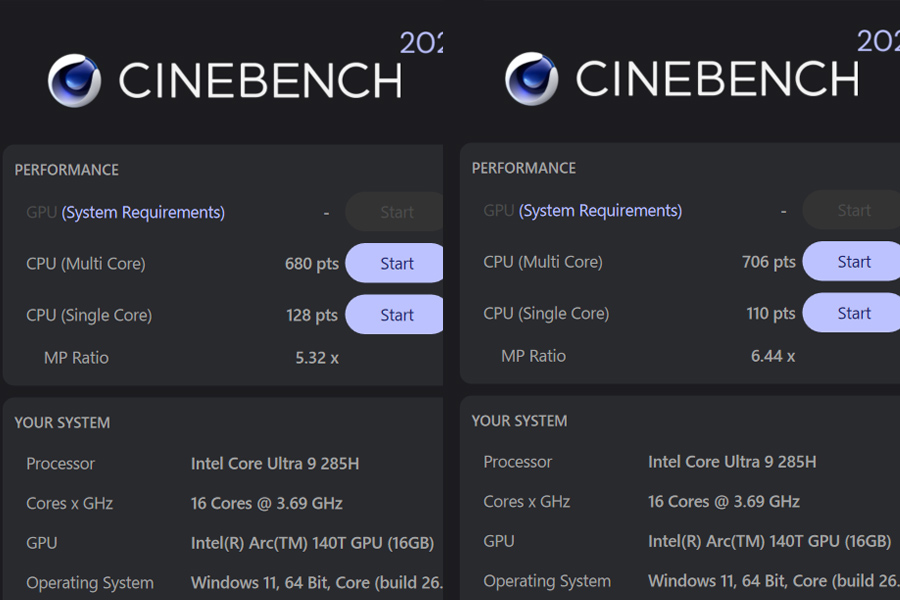Click Intel Core Ultra 9 285H in right window

pyautogui.click(x=732, y=462)
